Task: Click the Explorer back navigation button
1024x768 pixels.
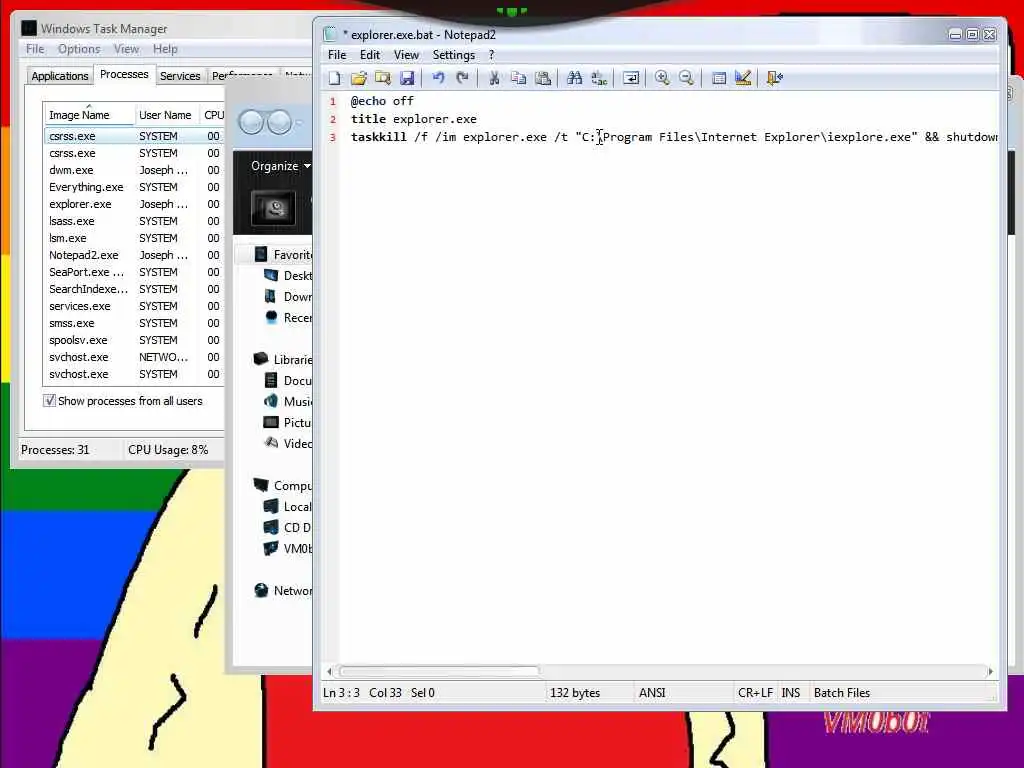Action: click(x=251, y=122)
